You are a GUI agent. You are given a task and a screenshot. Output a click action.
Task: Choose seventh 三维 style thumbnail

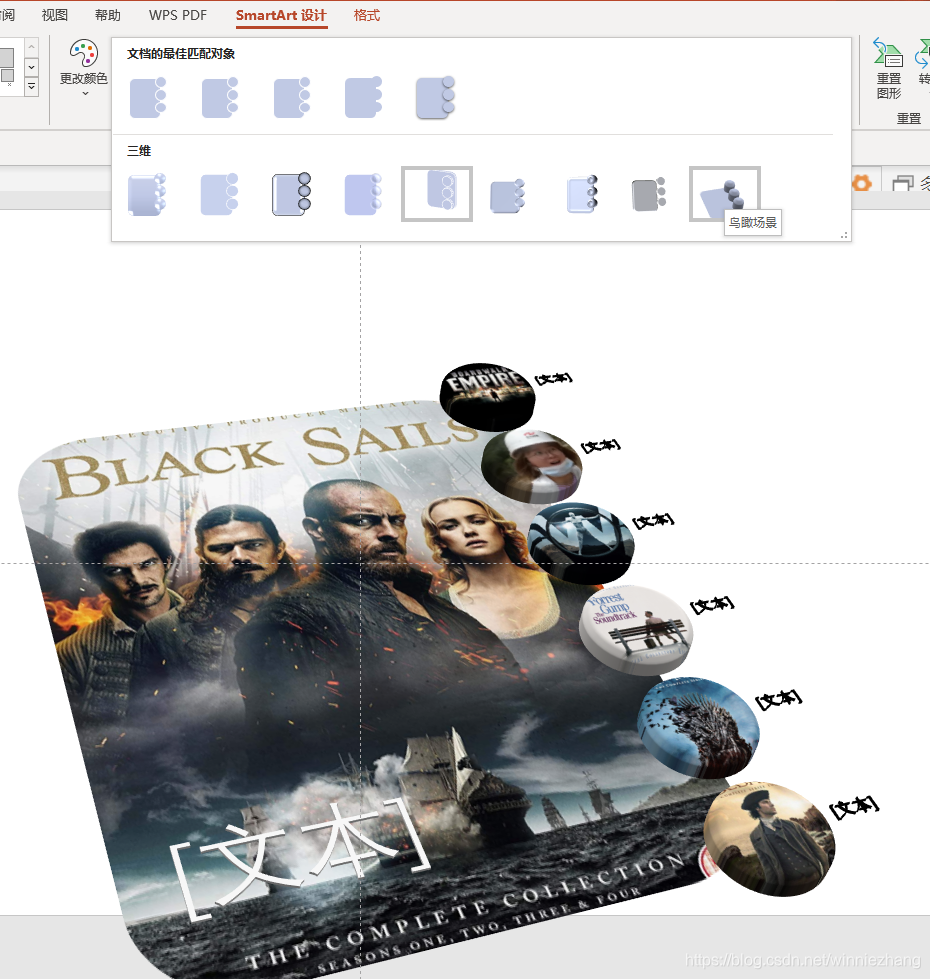[582, 194]
